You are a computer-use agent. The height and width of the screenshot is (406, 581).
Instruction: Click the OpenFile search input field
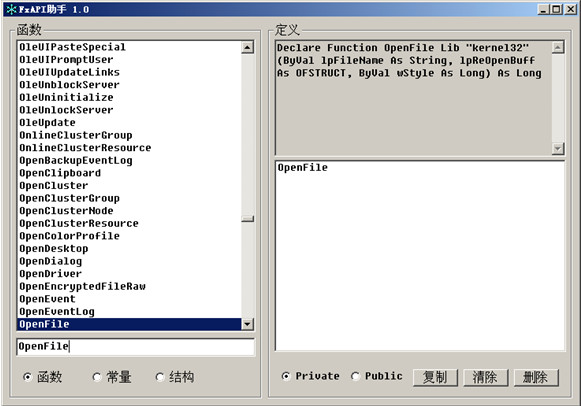[136, 347]
